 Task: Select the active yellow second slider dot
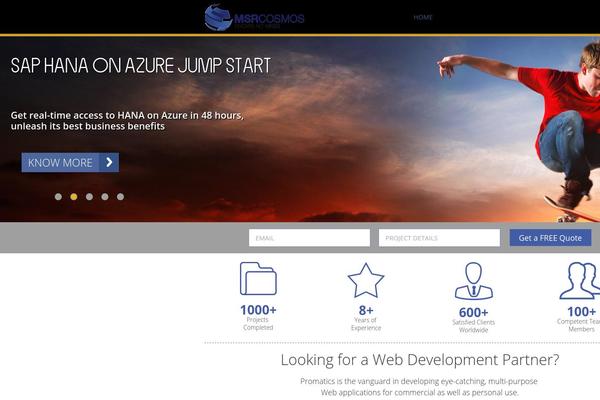tap(74, 197)
